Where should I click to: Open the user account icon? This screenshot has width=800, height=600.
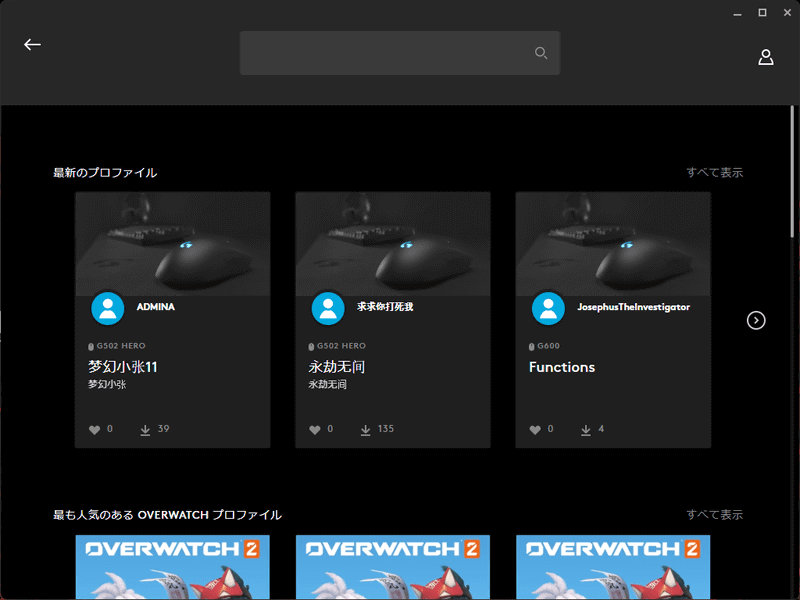(x=765, y=57)
